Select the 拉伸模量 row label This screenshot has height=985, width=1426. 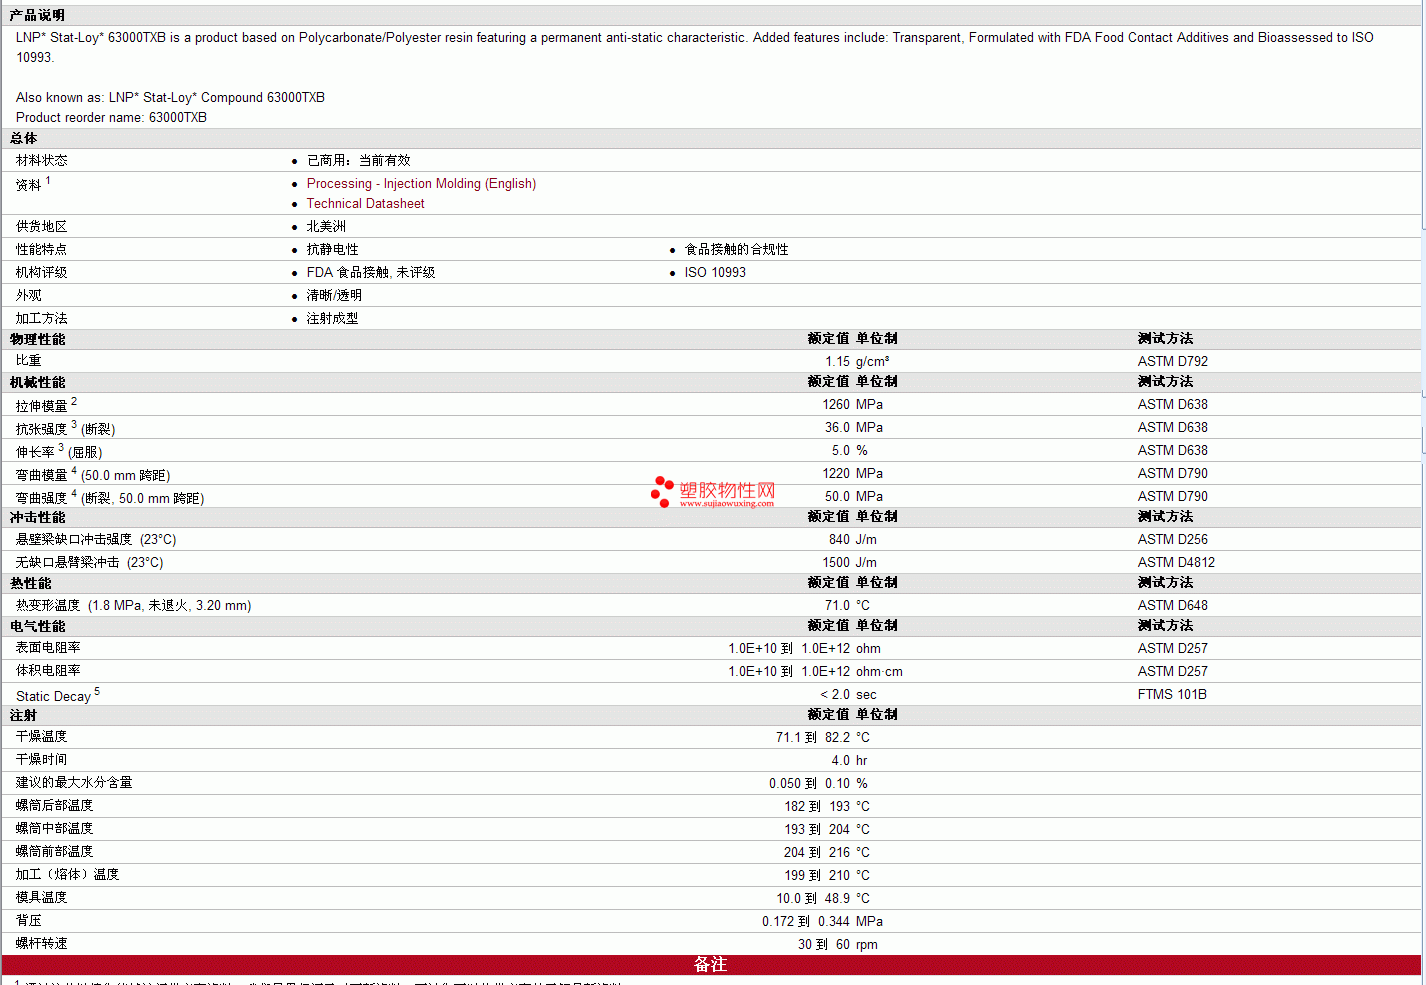[x=46, y=405]
